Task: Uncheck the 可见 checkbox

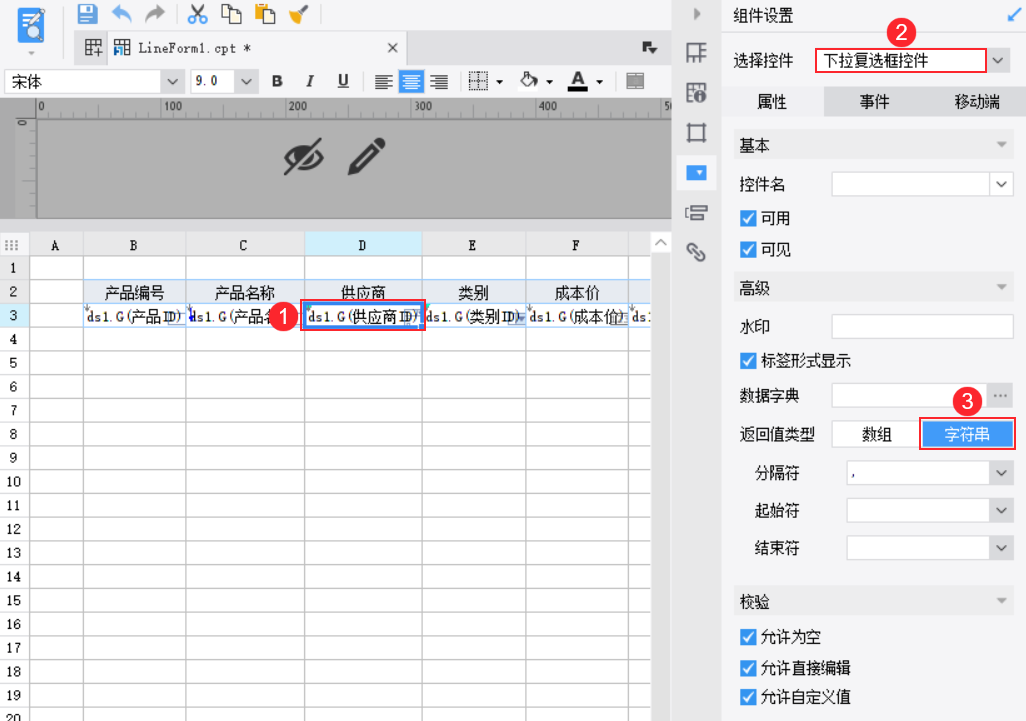Action: [x=748, y=249]
